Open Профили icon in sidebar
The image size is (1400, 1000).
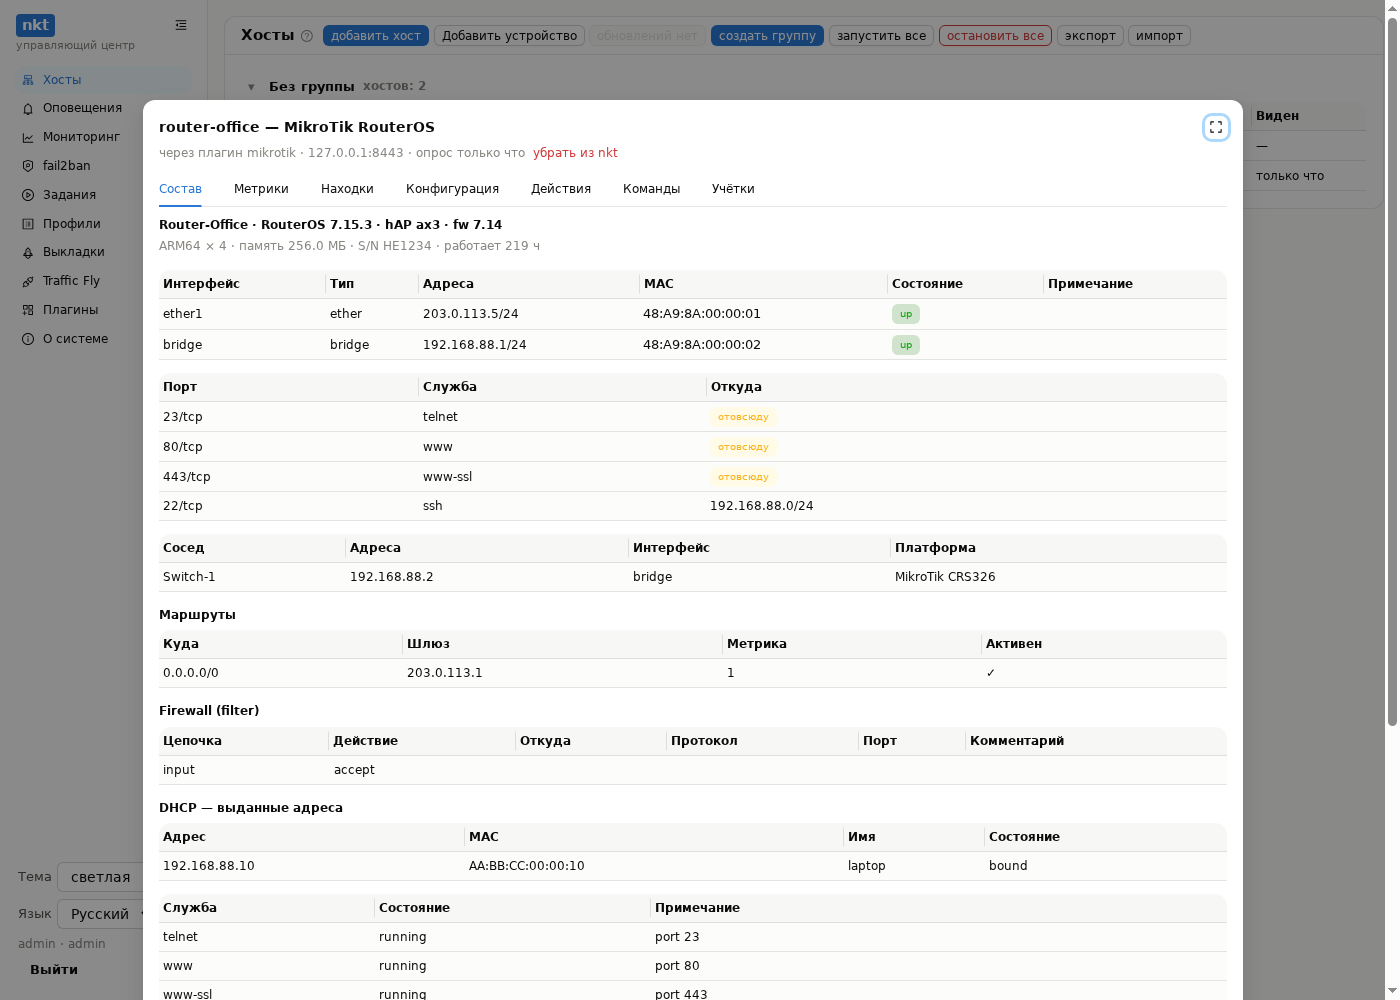point(28,224)
